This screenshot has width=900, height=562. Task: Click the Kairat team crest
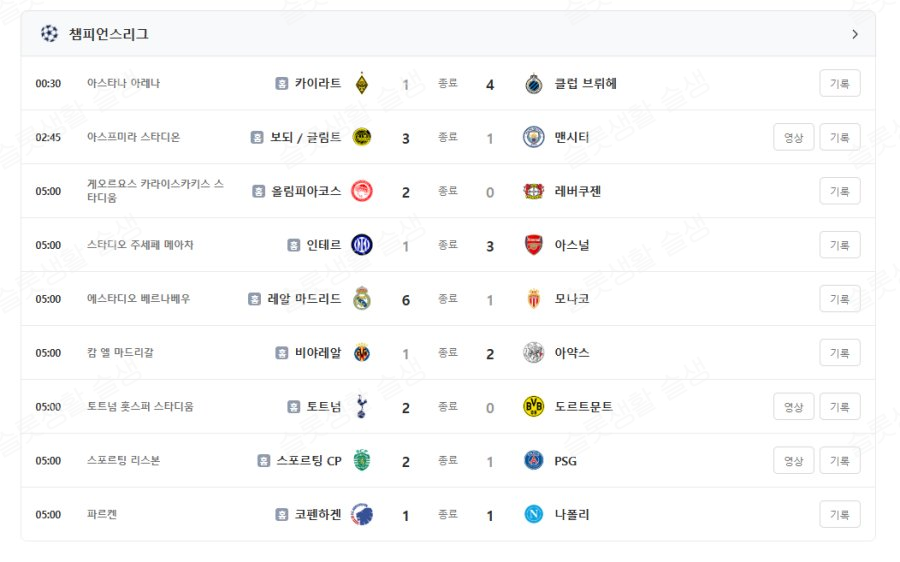362,84
